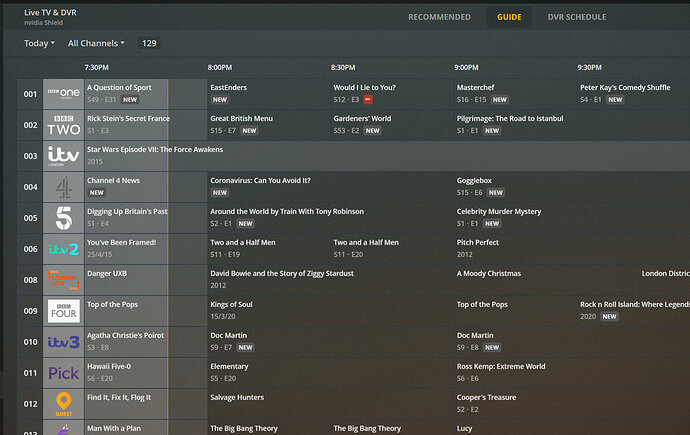Open Rock n Roll Island programme
The width and height of the screenshot is (690, 435).
tap(634, 311)
